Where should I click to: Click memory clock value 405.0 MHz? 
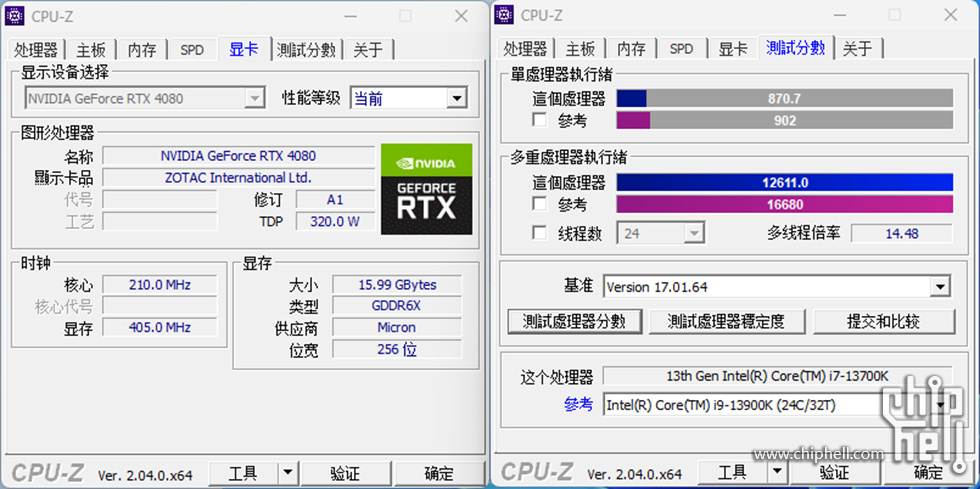coord(159,327)
